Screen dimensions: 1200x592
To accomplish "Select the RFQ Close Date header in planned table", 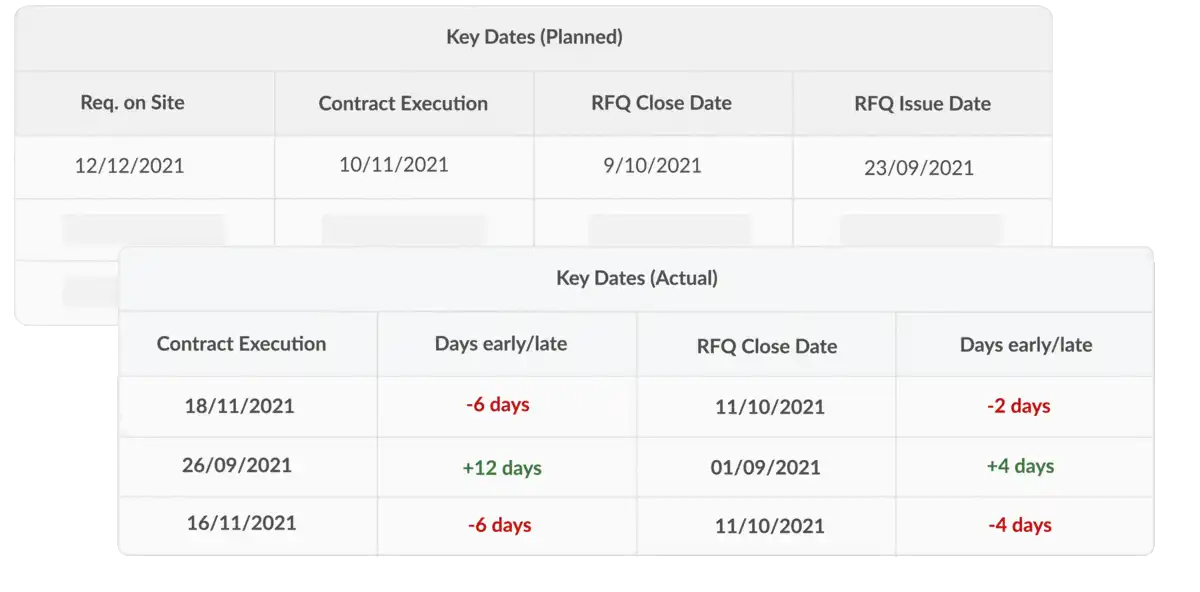I will pyautogui.click(x=662, y=103).
